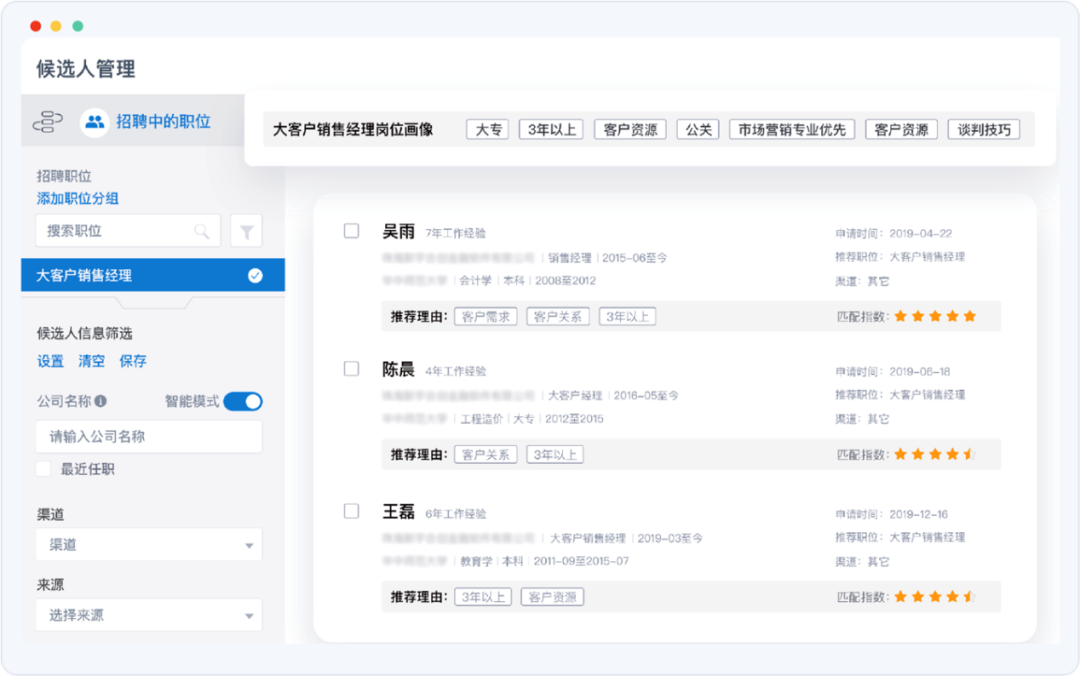This screenshot has width=1080, height=676.
Task: Click the 保存 filter link
Action: coord(132,361)
